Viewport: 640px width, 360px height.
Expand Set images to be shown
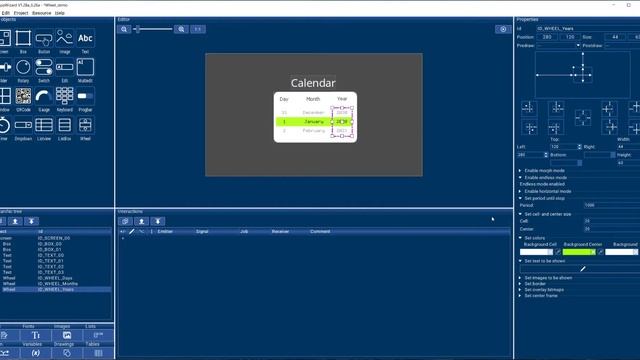[520, 278]
